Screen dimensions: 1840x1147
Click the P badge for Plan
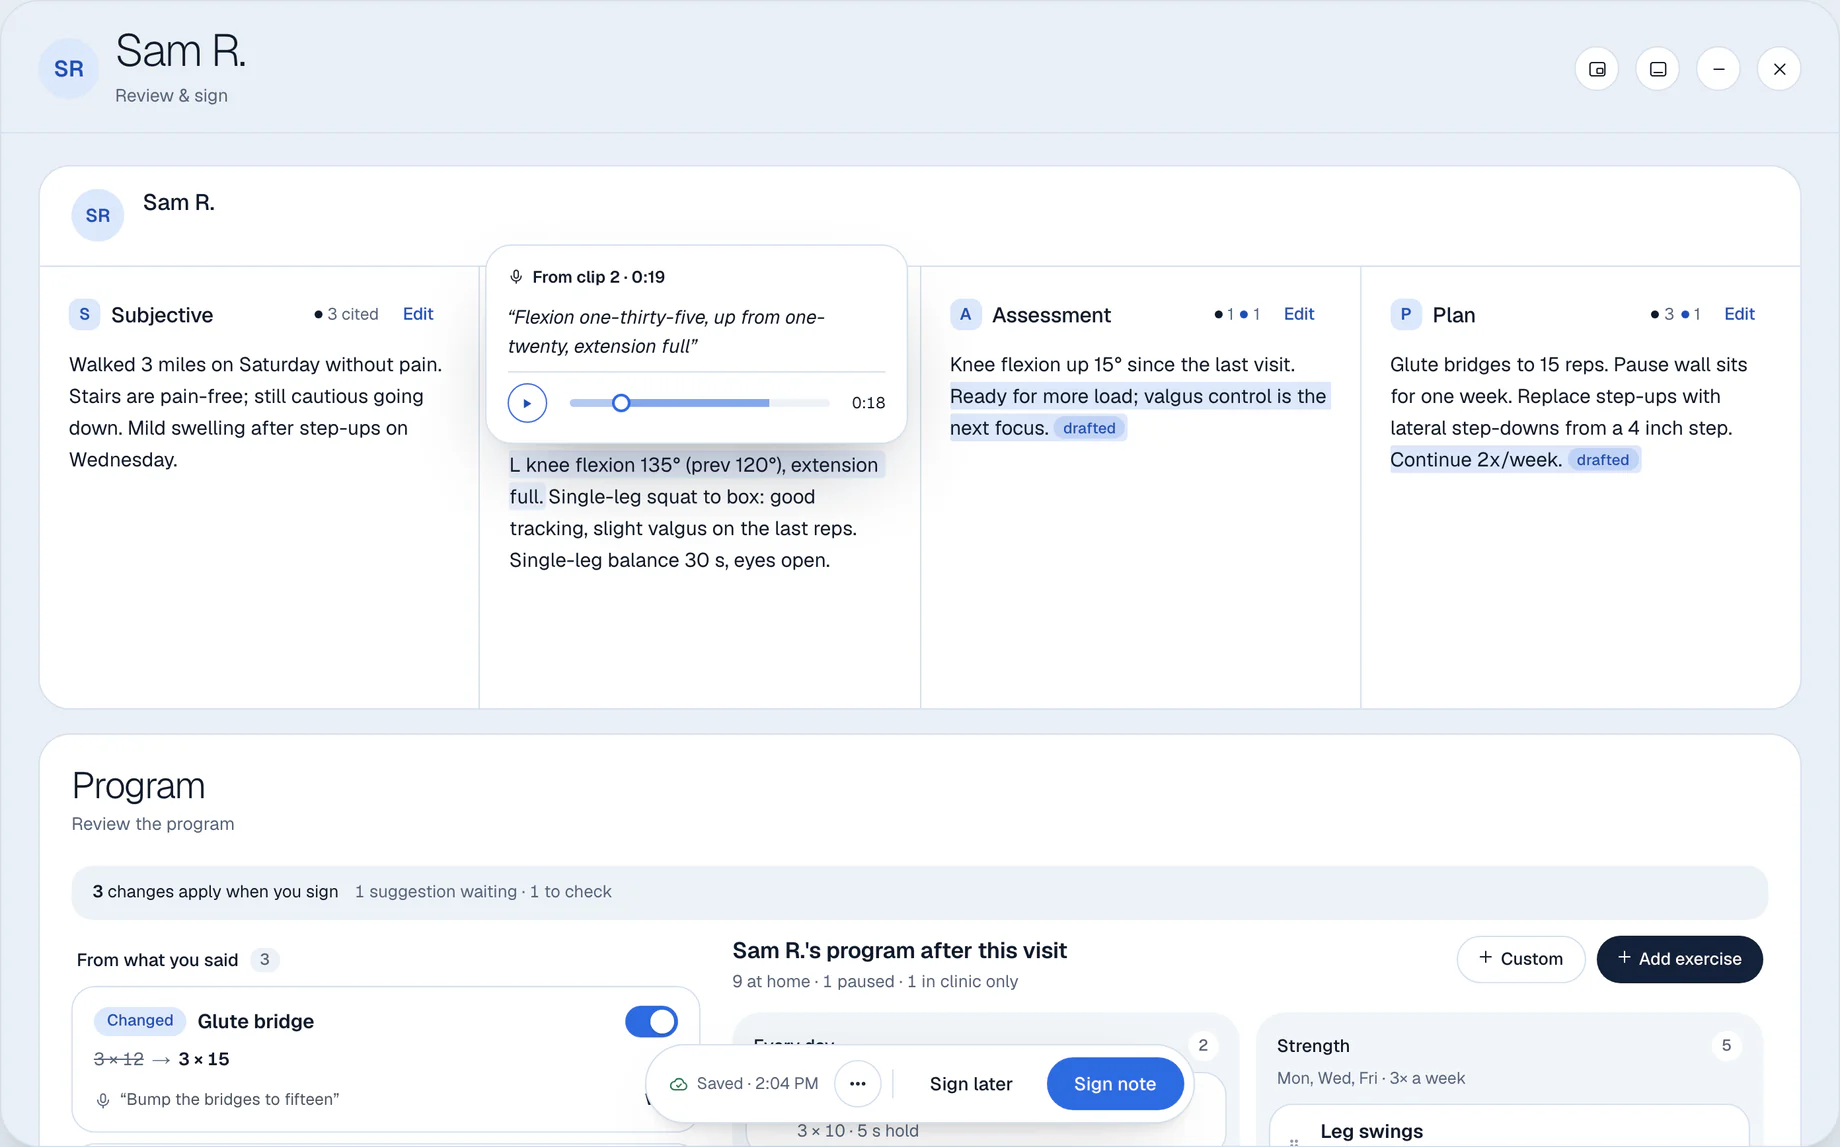point(1405,314)
